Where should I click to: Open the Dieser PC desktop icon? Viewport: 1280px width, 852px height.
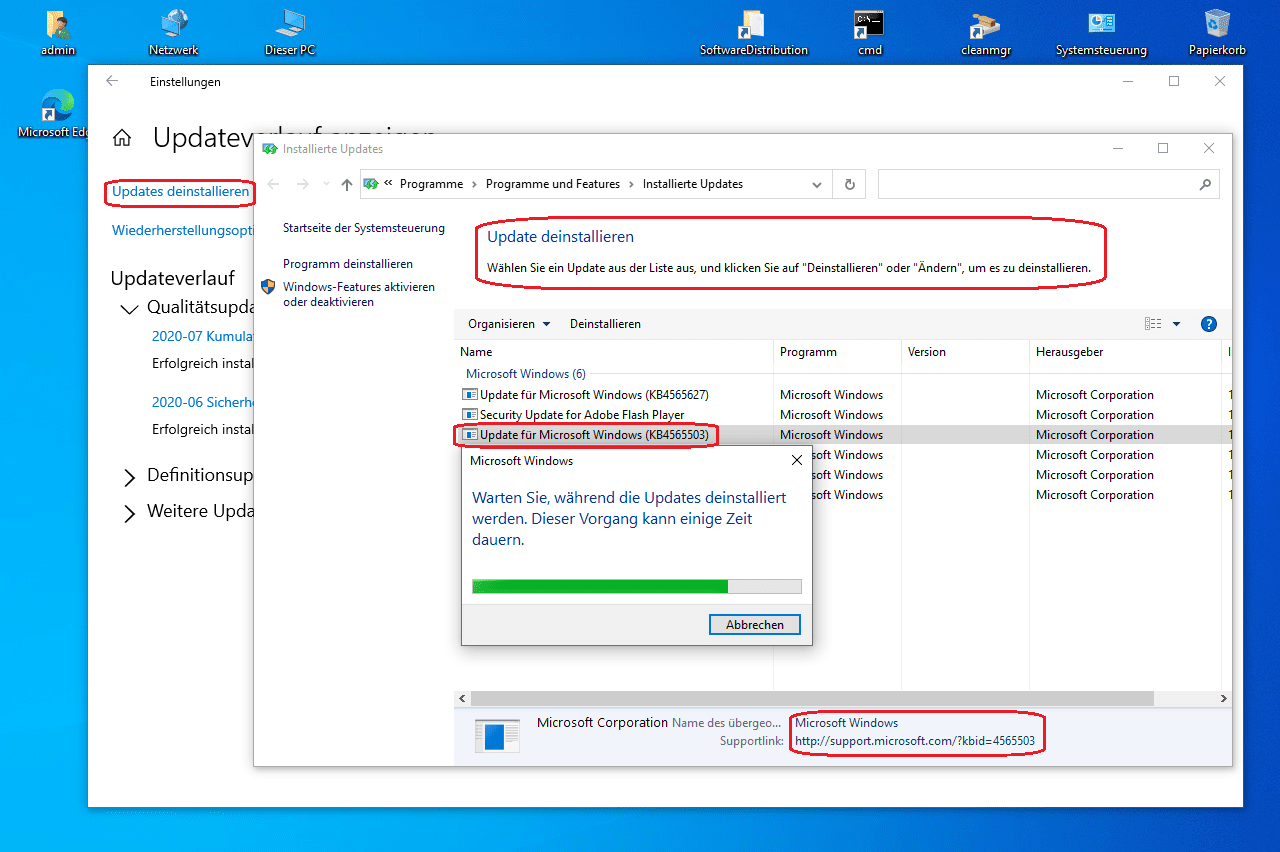[x=290, y=33]
